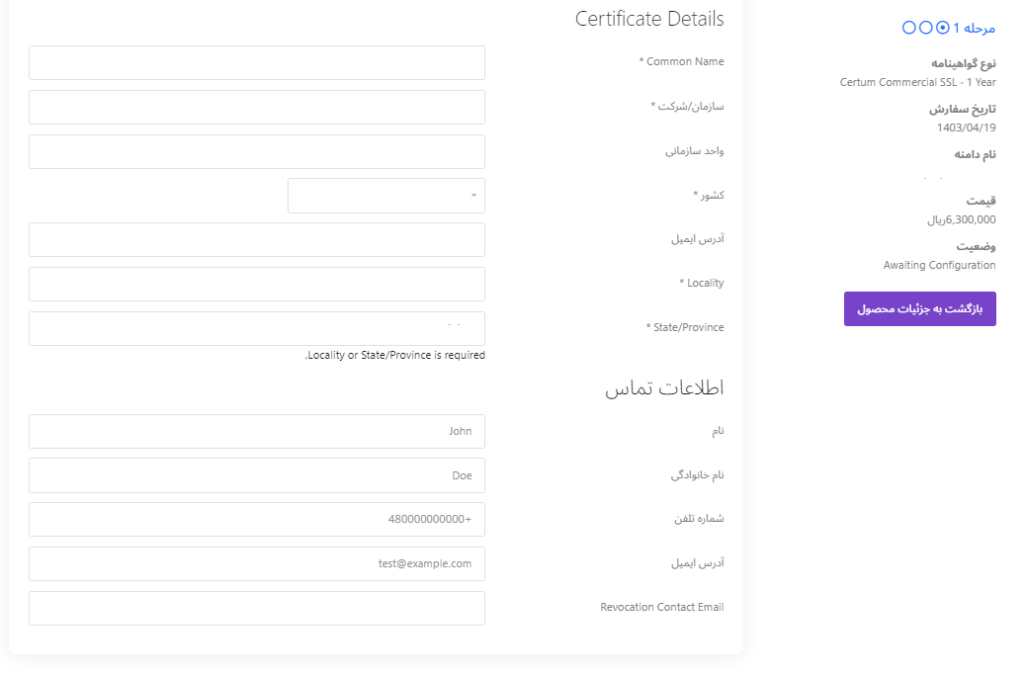Click the آدرس ایمیل field in Certificate Details
1024x679 pixels.
257,239
